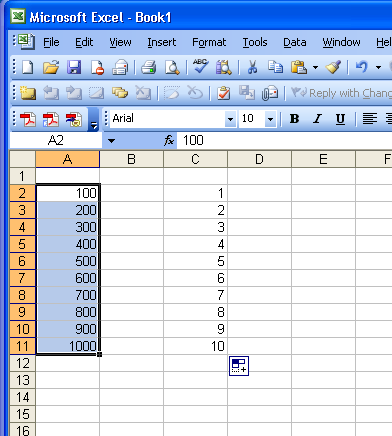This screenshot has height=436, width=392.
Task: Click the formula bar showing 100
Action: [x=284, y=141]
